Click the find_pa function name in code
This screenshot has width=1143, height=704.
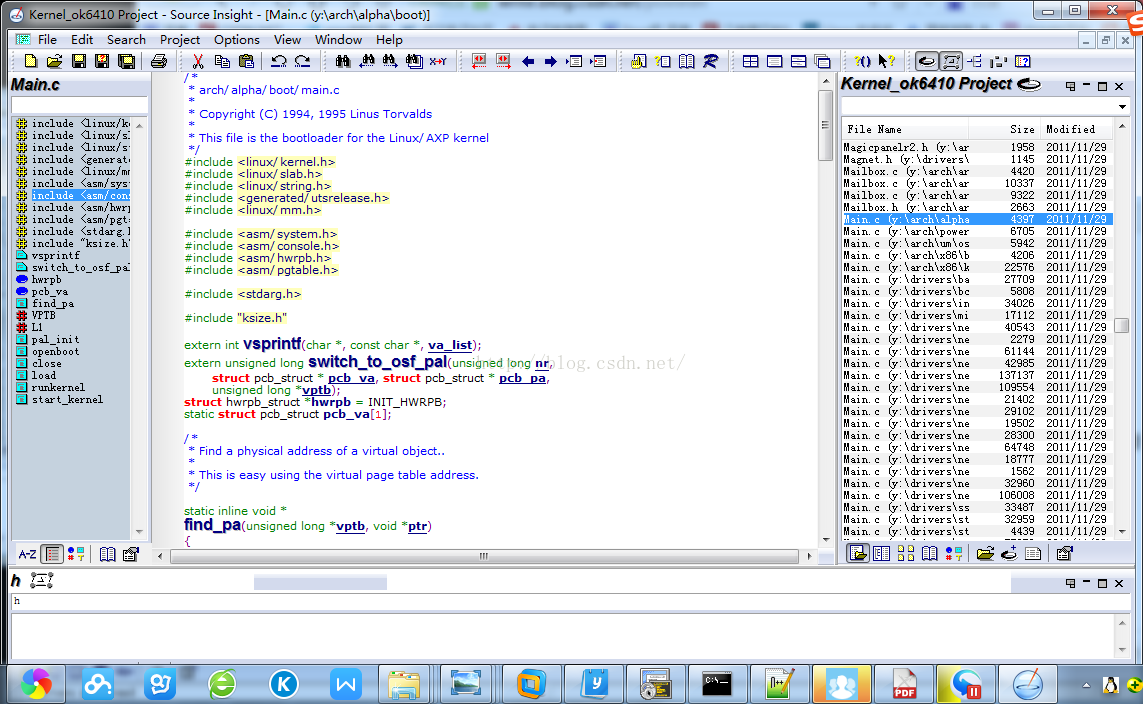(x=212, y=525)
